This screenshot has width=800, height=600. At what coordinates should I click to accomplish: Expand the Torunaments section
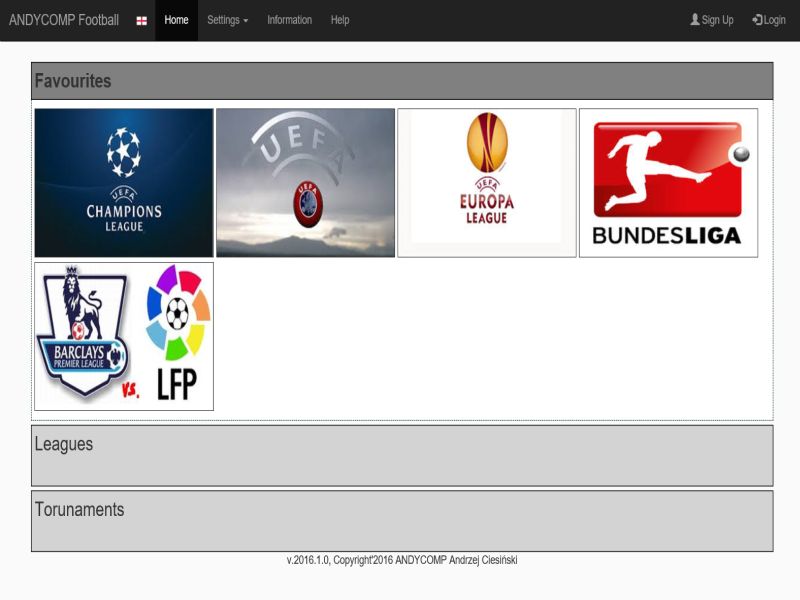tap(402, 521)
